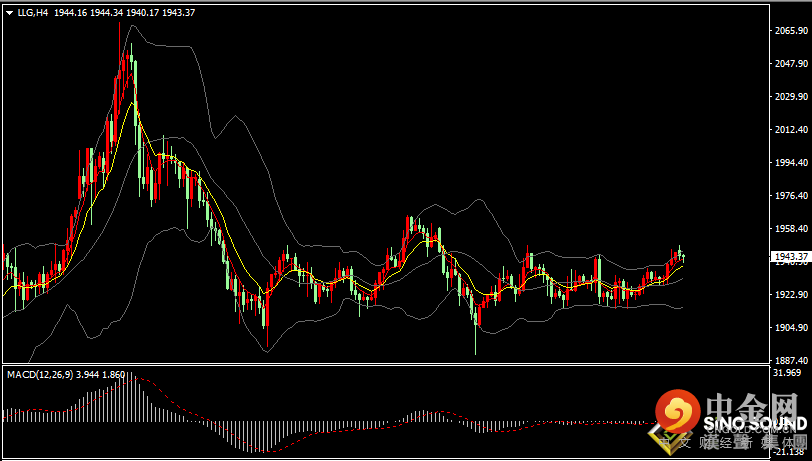
Task: Click the 1887.40 price axis label
Action: coord(791,361)
